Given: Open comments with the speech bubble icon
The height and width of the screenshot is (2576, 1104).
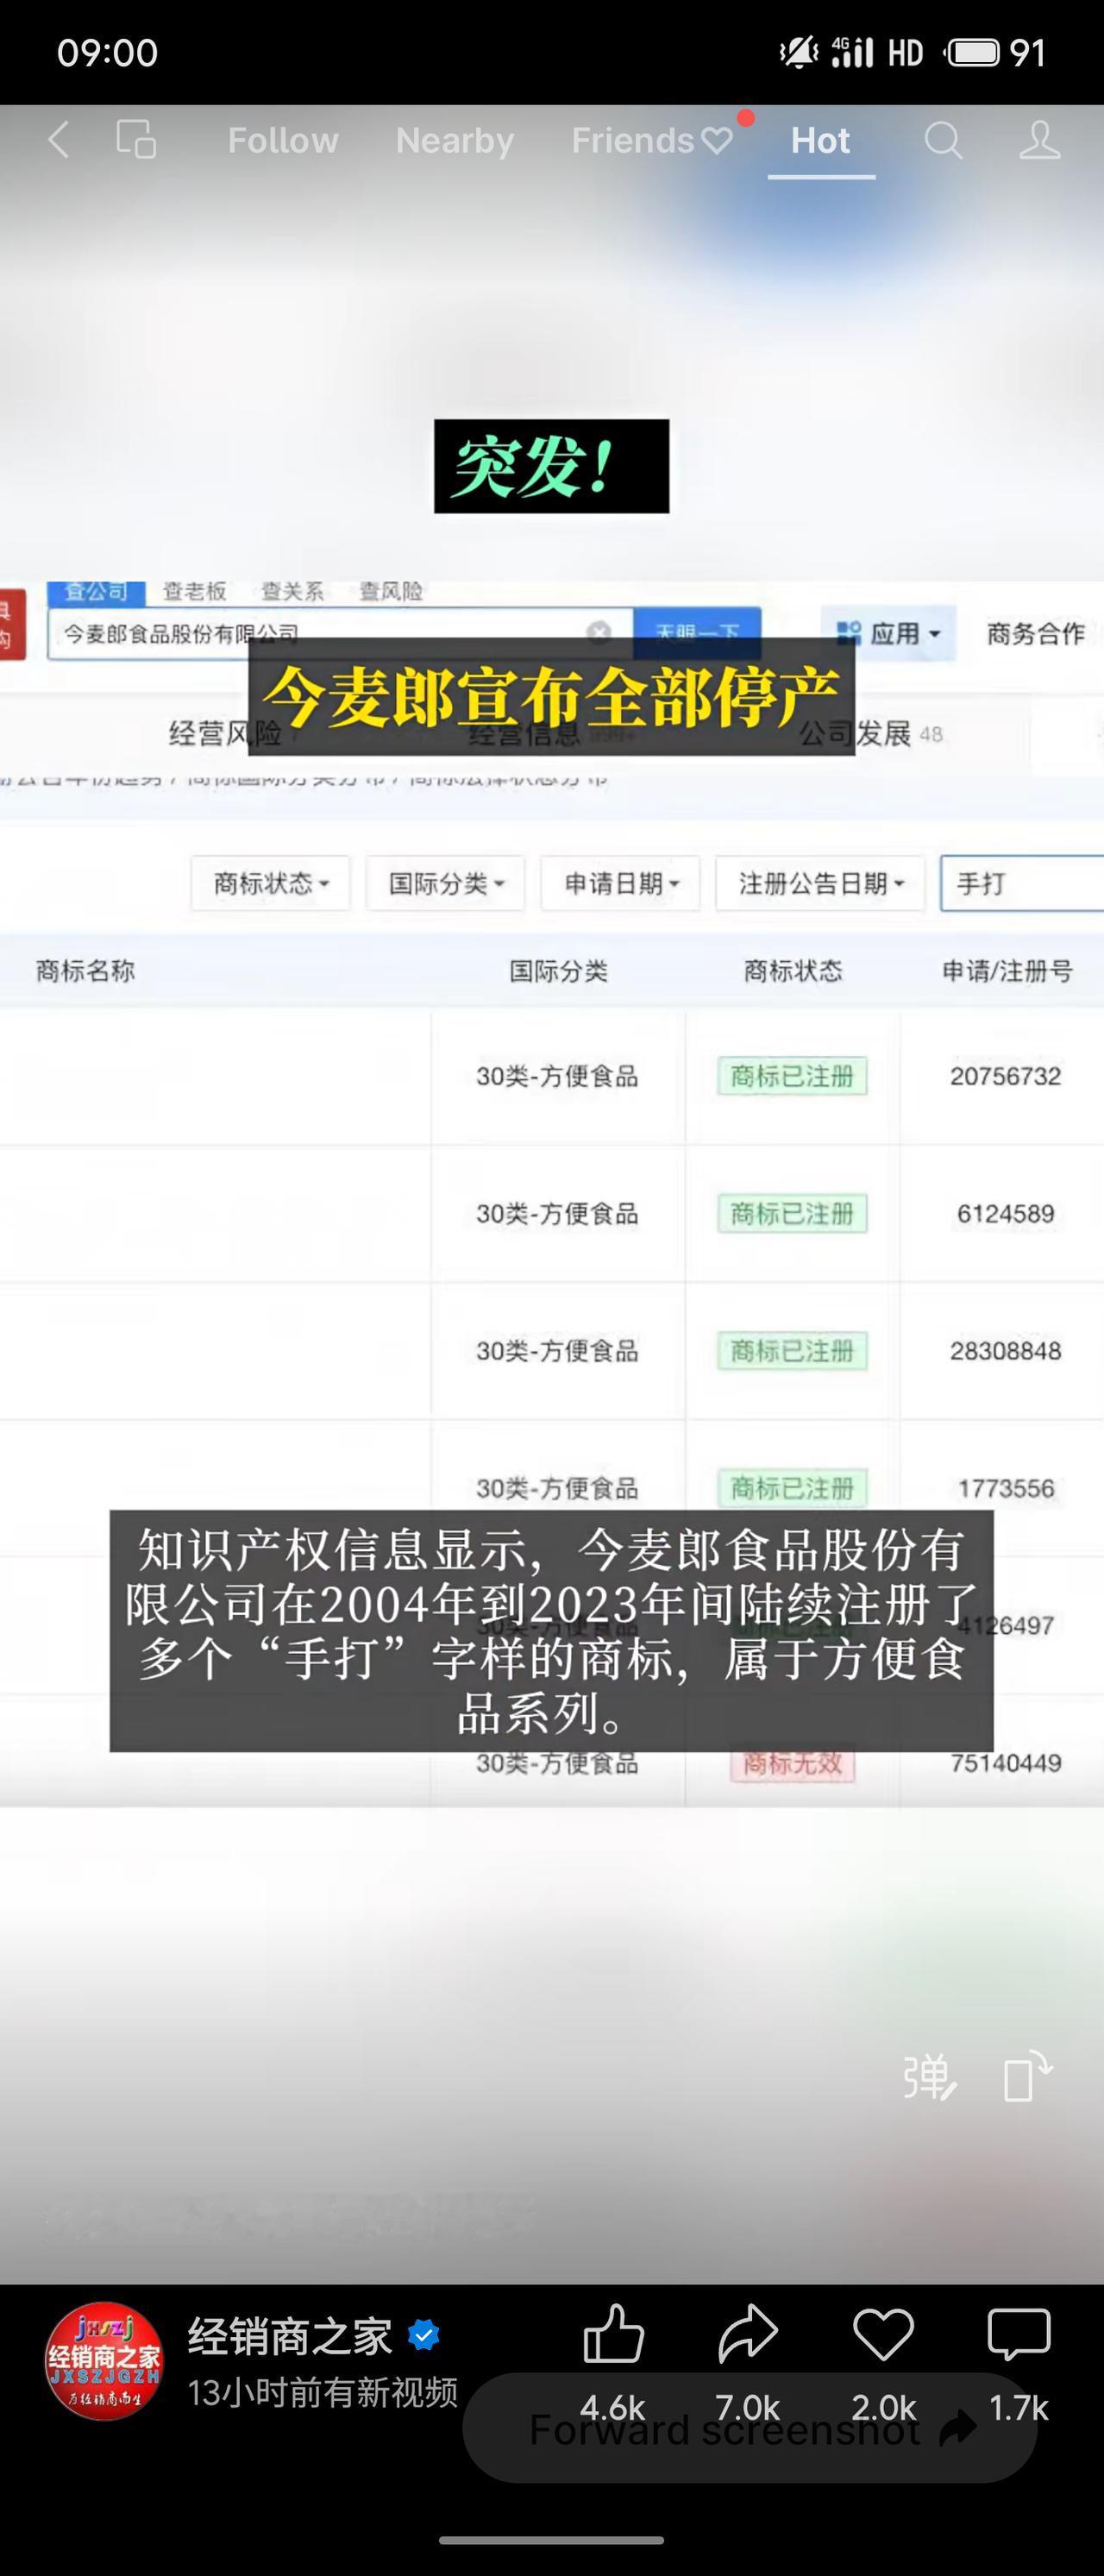Looking at the screenshot, I should click(x=1018, y=2335).
